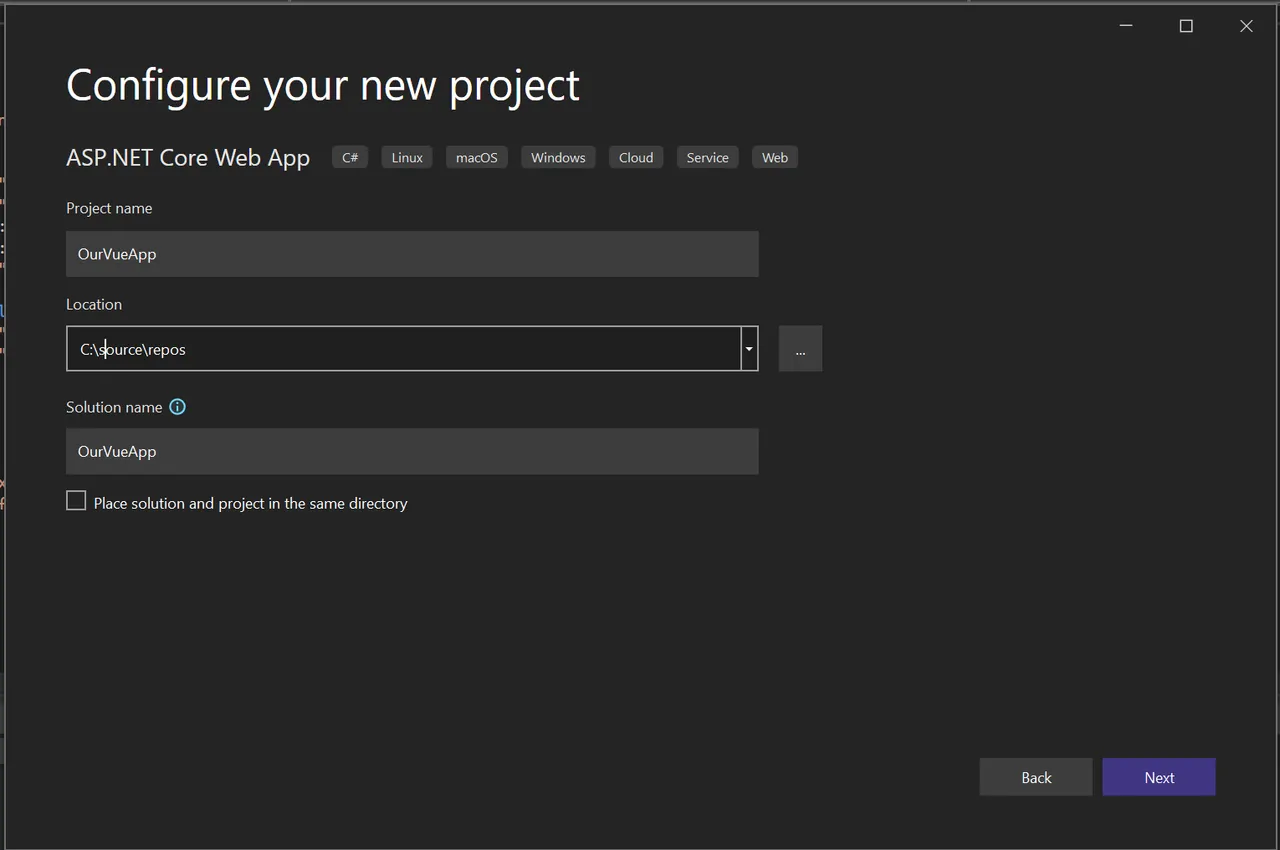Click the ASP.NET Core Web App title
1280x850 pixels.
pyautogui.click(x=188, y=158)
